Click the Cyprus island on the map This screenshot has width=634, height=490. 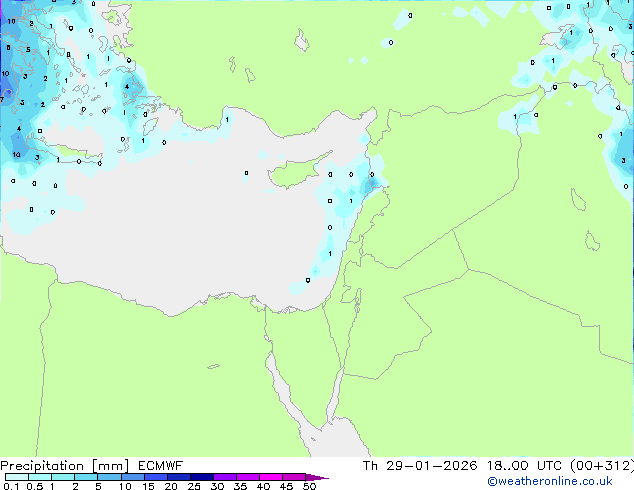pos(295,172)
